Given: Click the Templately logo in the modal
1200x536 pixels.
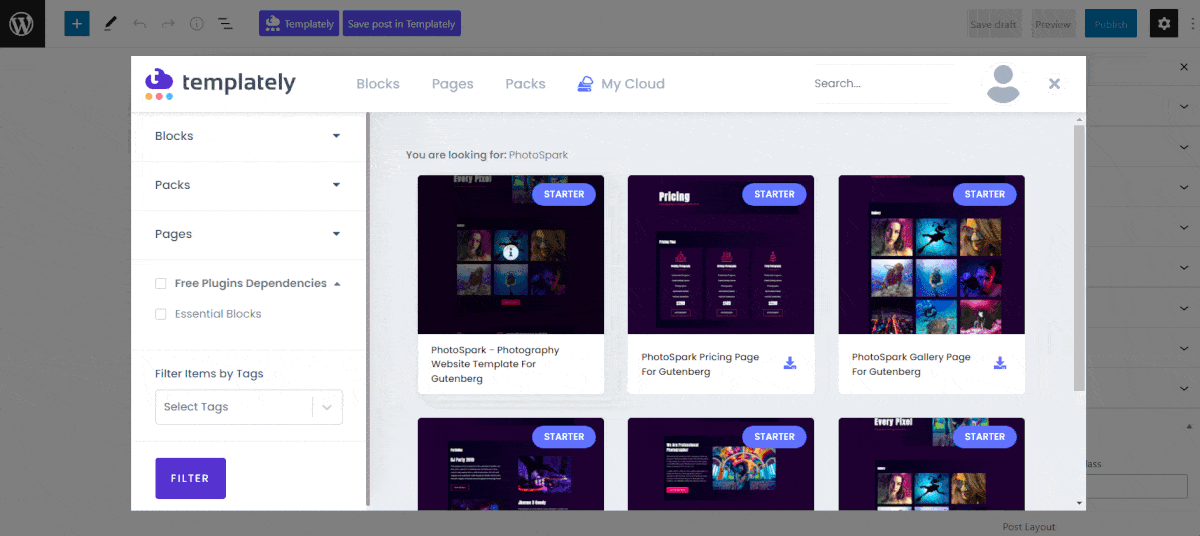Looking at the screenshot, I should pos(220,83).
